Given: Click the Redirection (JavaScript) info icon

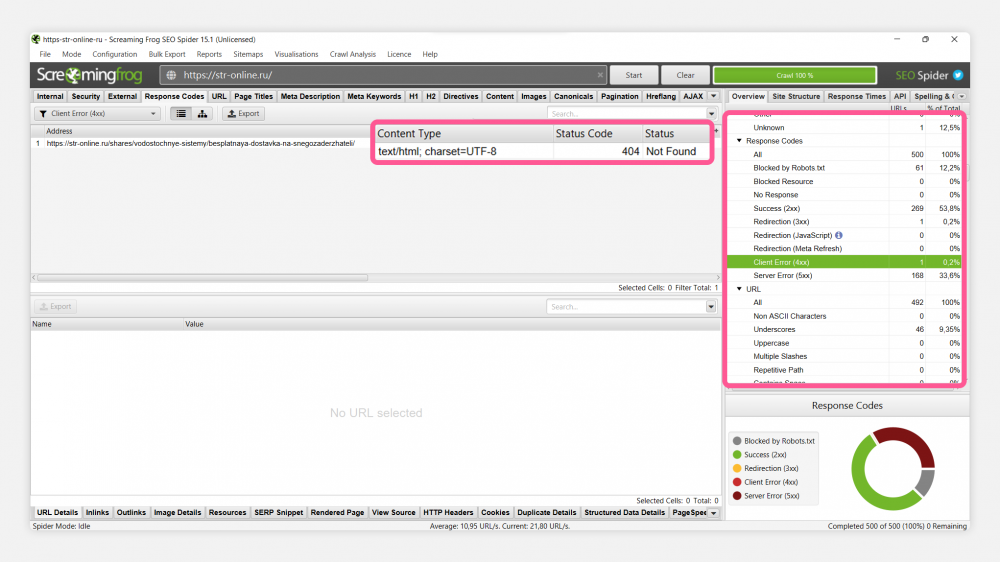Looking at the screenshot, I should tap(839, 235).
